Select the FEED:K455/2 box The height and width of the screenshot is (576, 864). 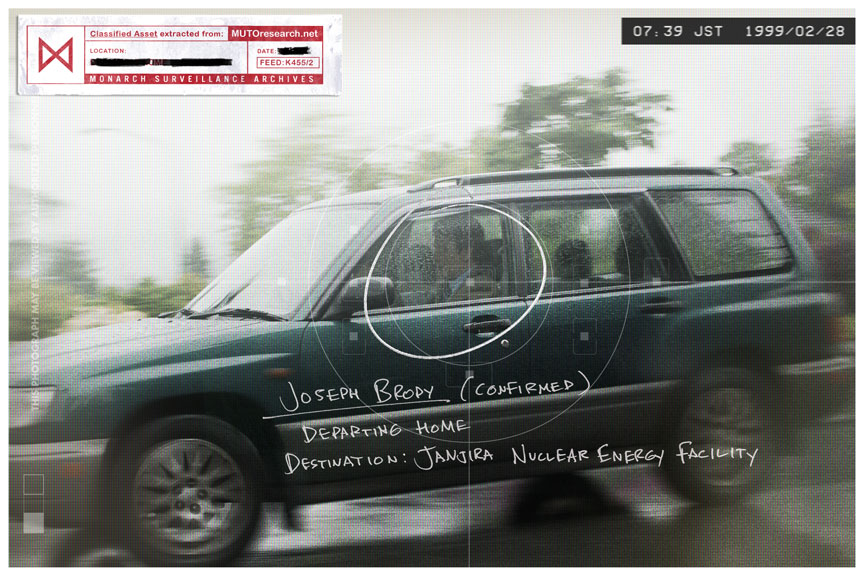pyautogui.click(x=287, y=63)
